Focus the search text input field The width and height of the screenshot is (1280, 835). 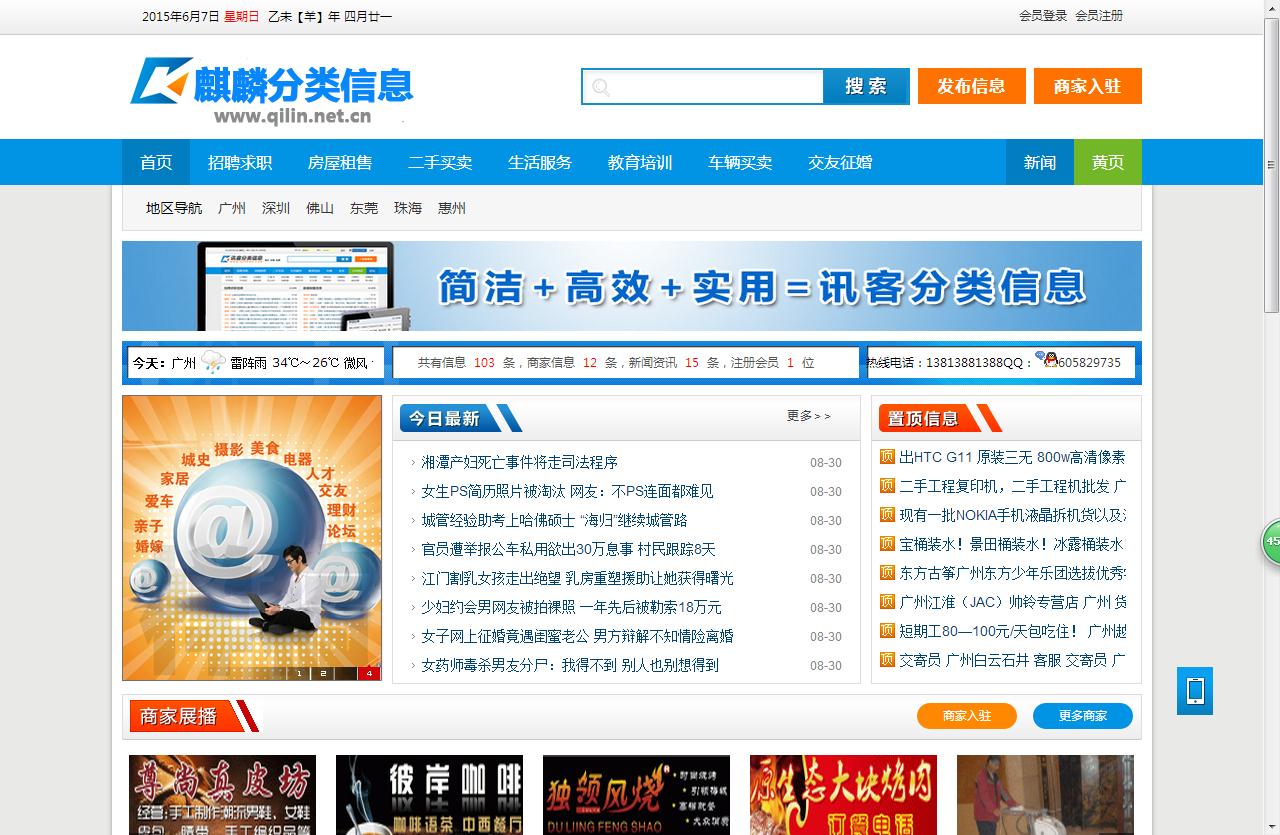(715, 87)
